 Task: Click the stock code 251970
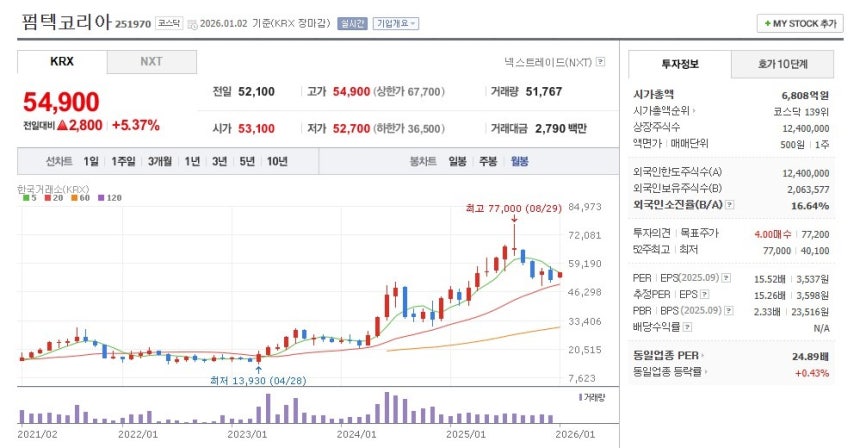coord(133,24)
